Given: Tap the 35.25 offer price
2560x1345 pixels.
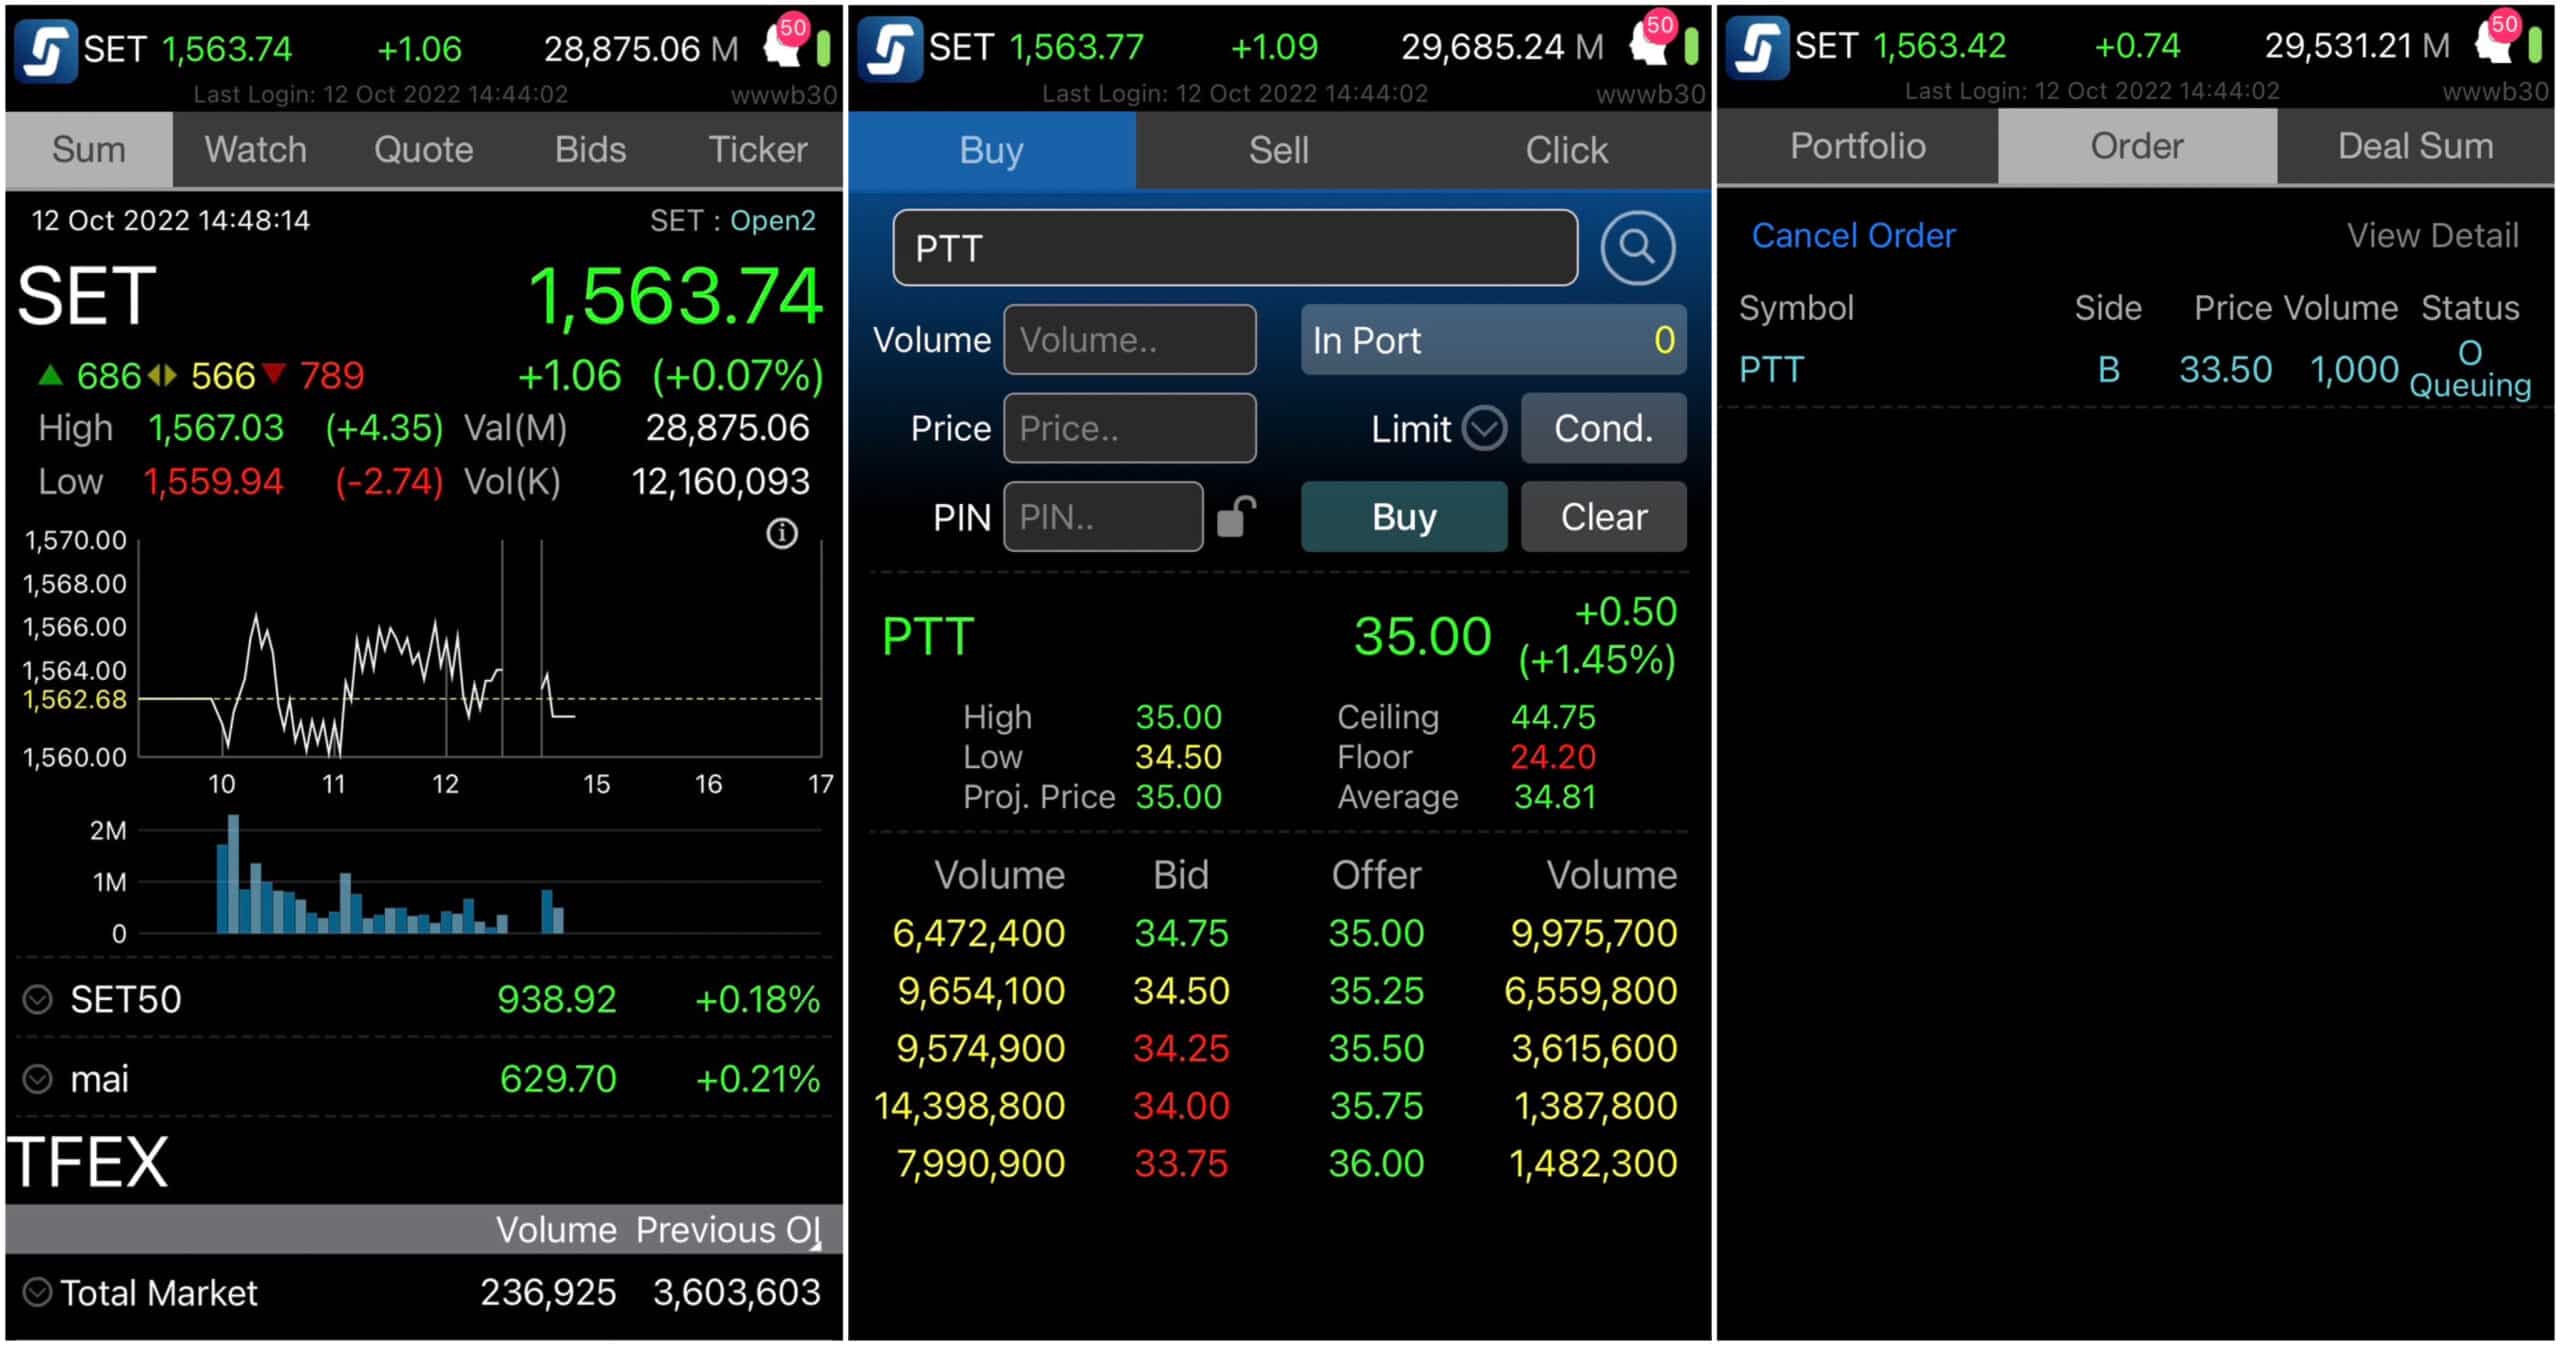Looking at the screenshot, I should point(1376,991).
